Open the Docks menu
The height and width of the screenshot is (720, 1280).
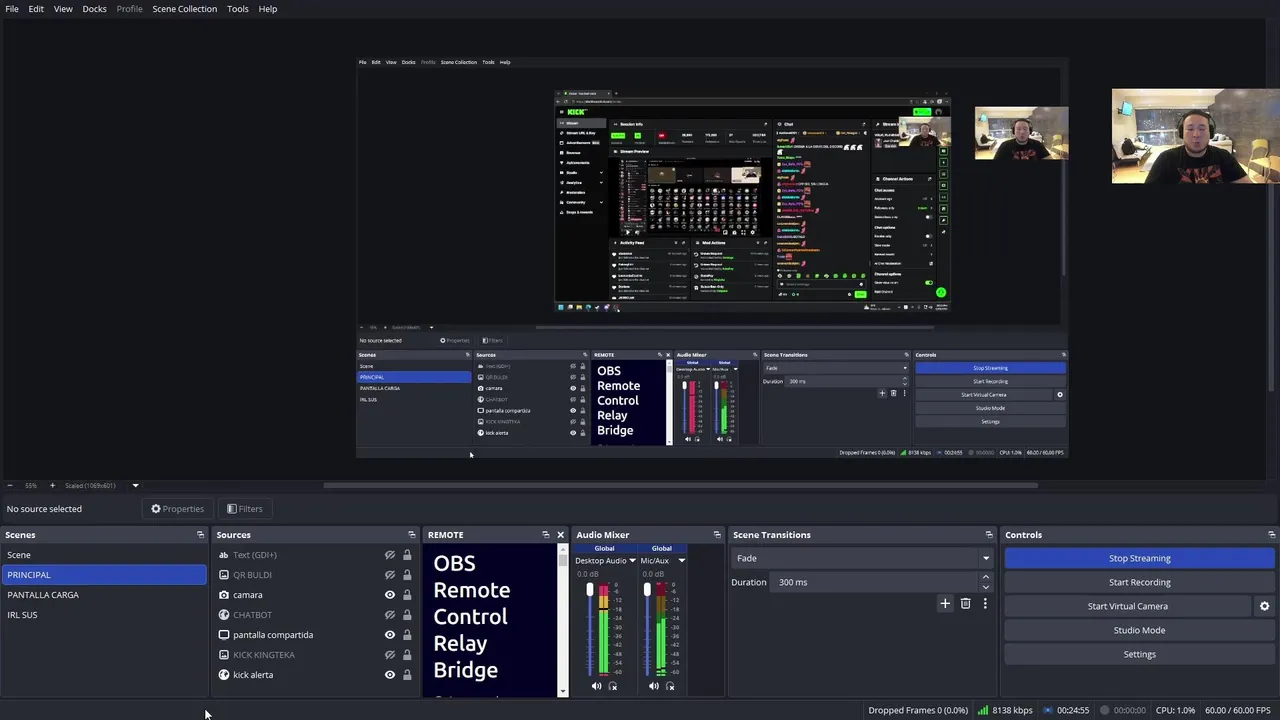(94, 9)
